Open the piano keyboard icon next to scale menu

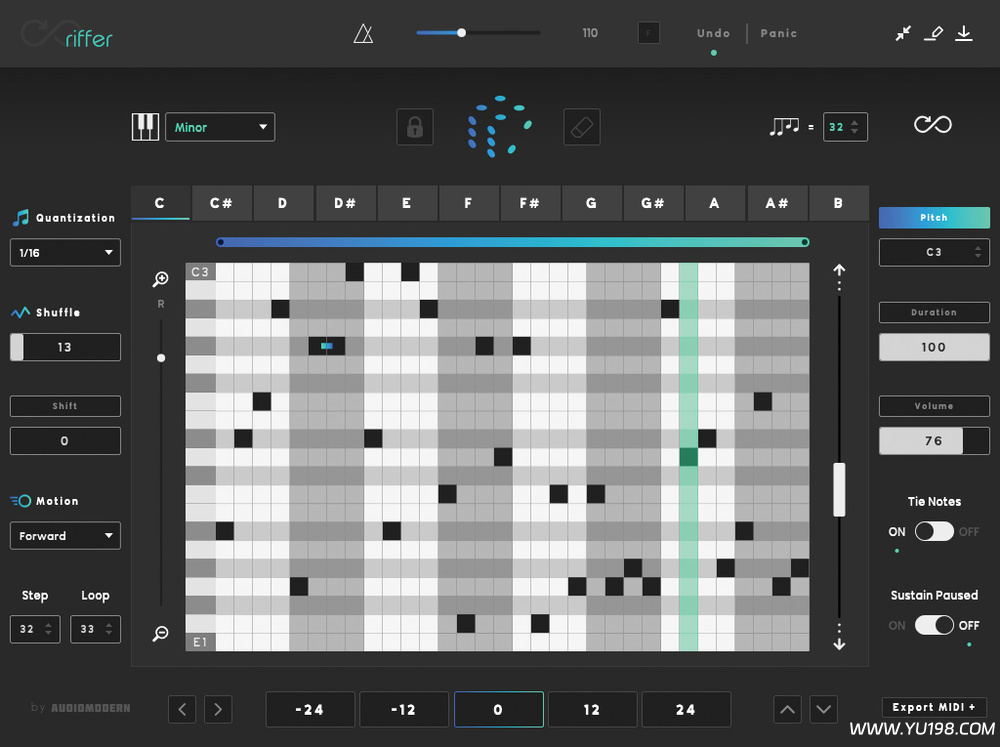pos(145,127)
